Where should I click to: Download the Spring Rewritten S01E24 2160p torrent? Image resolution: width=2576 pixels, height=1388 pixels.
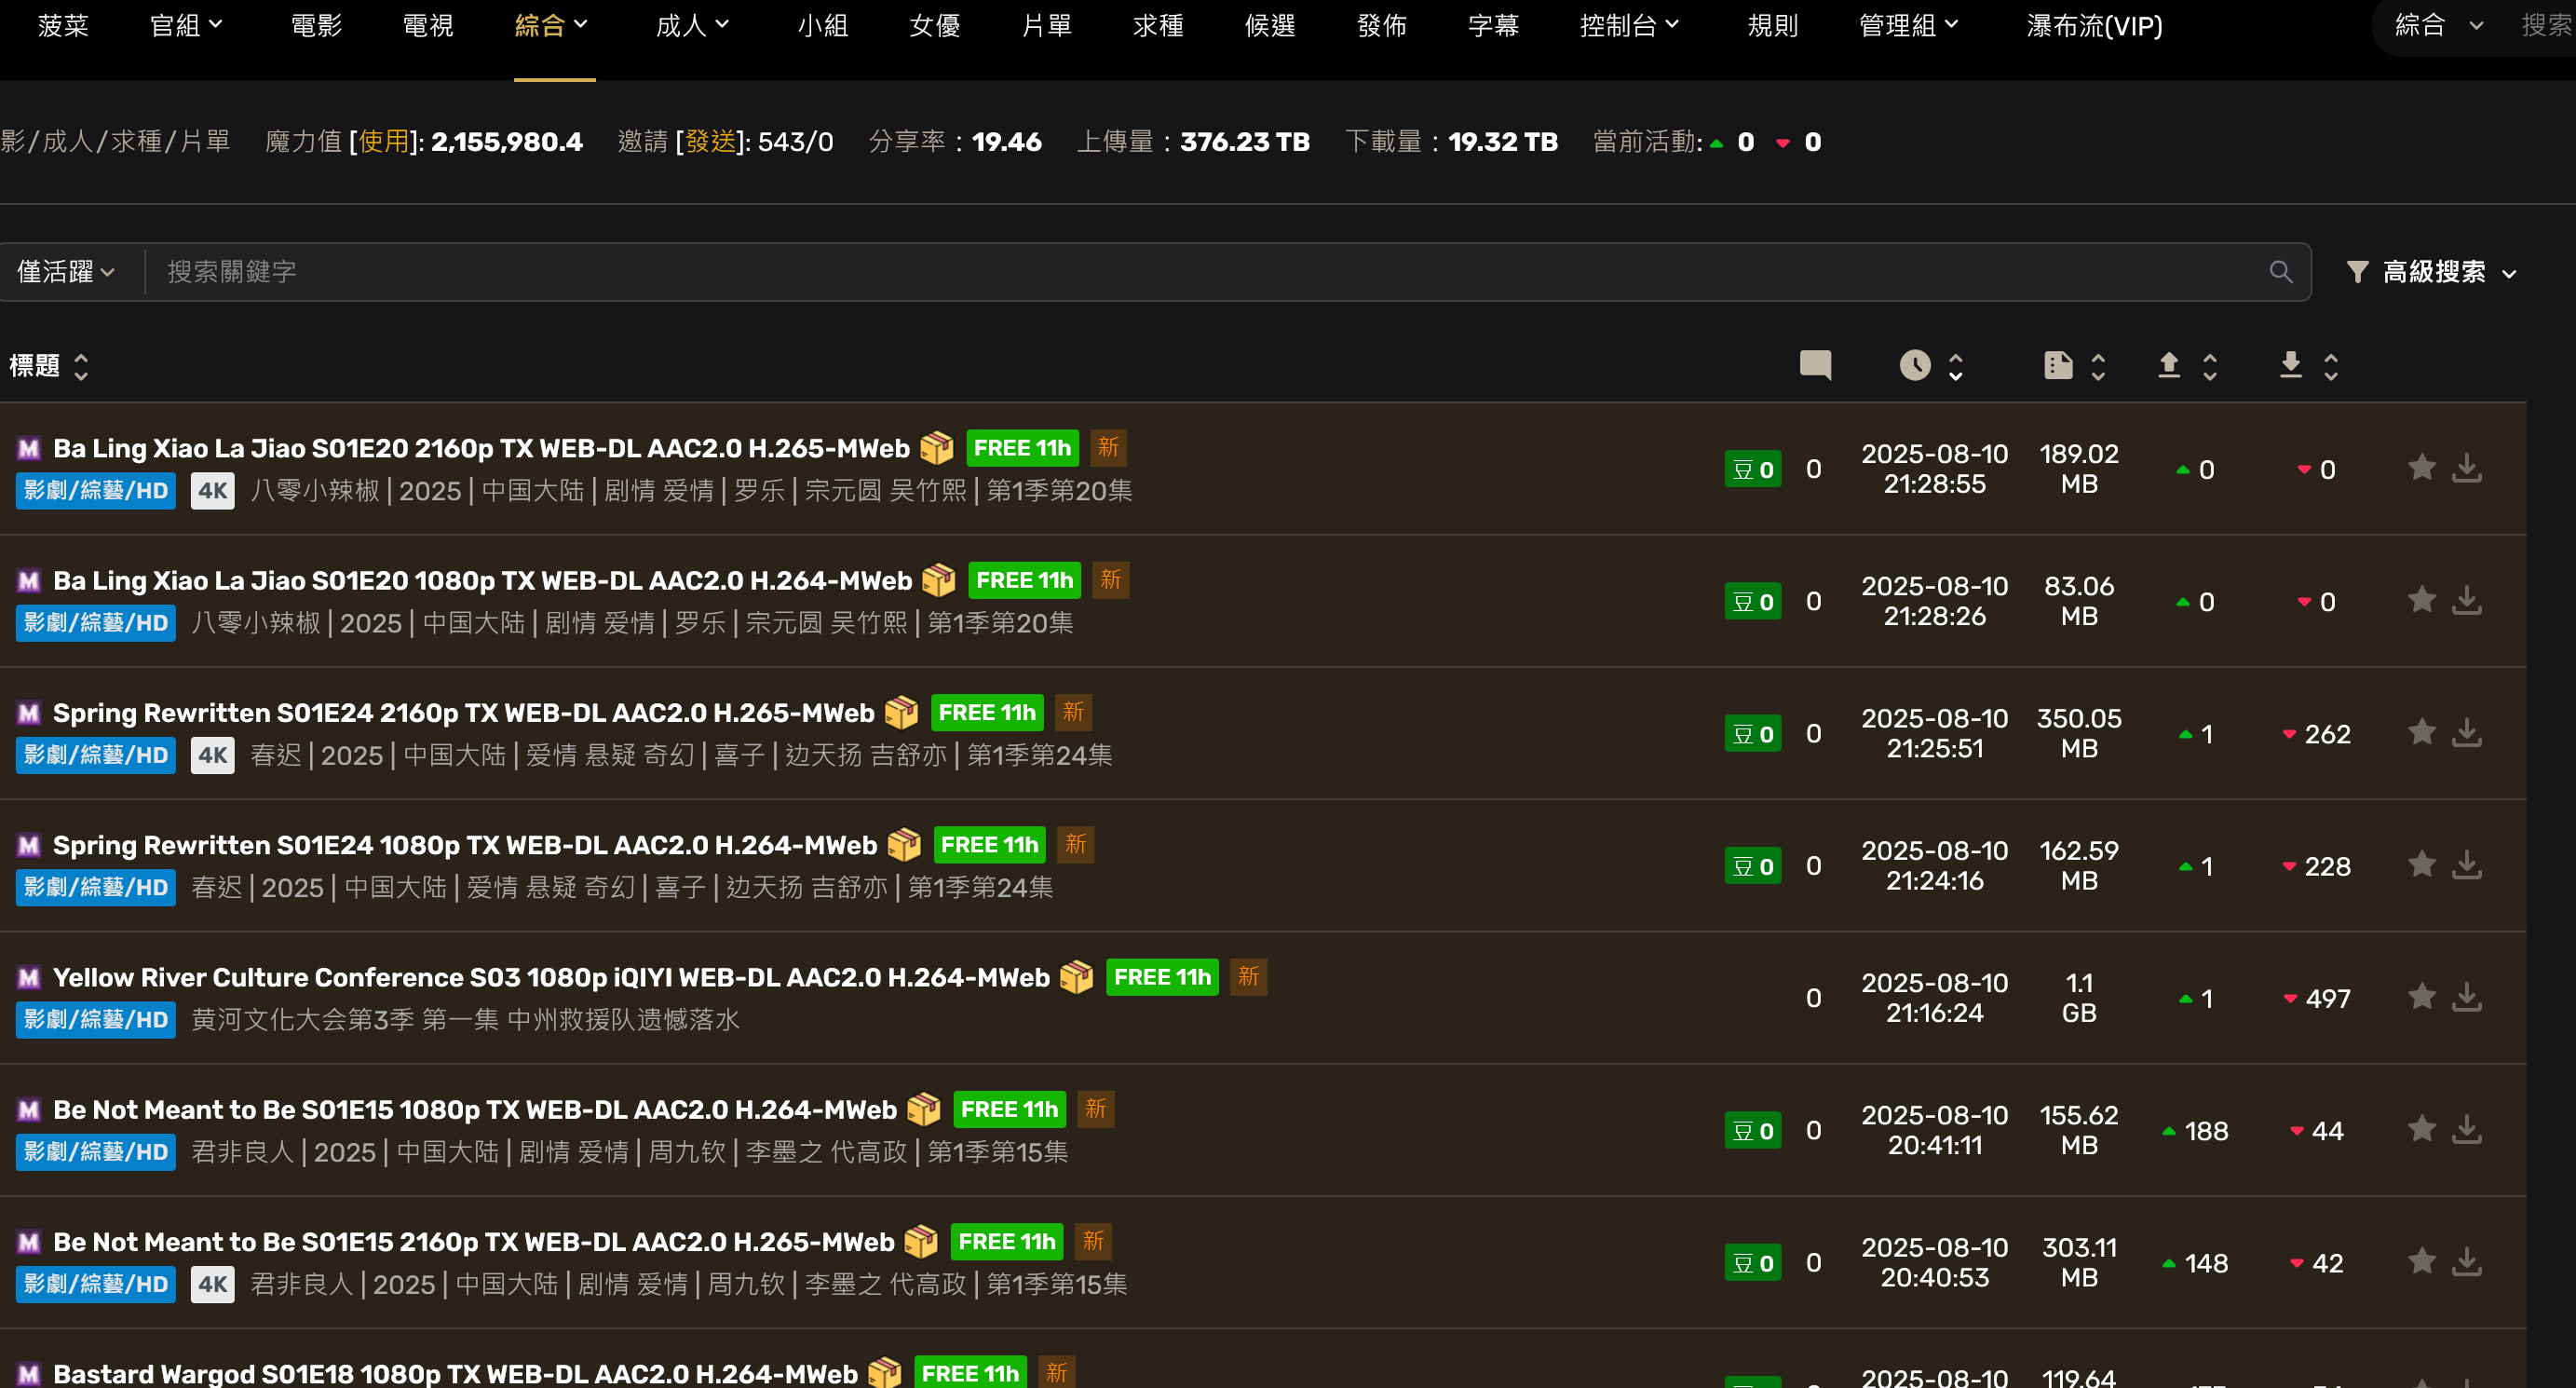click(x=2467, y=733)
